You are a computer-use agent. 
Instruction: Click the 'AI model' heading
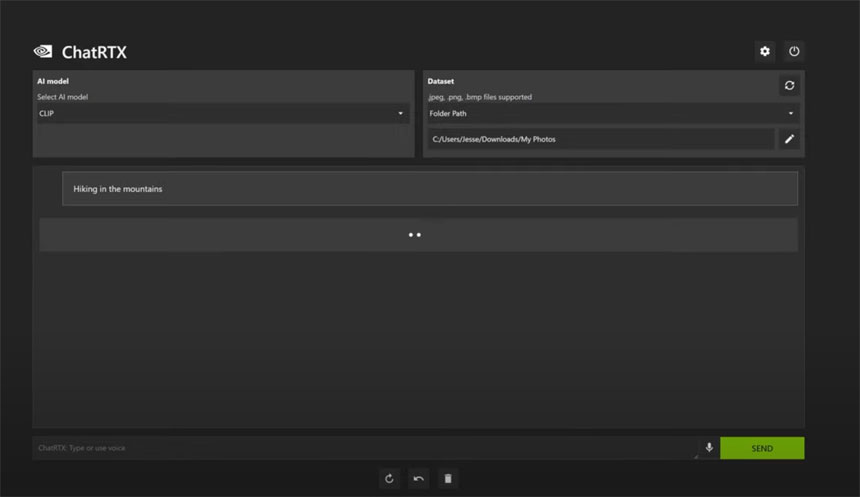(x=53, y=81)
